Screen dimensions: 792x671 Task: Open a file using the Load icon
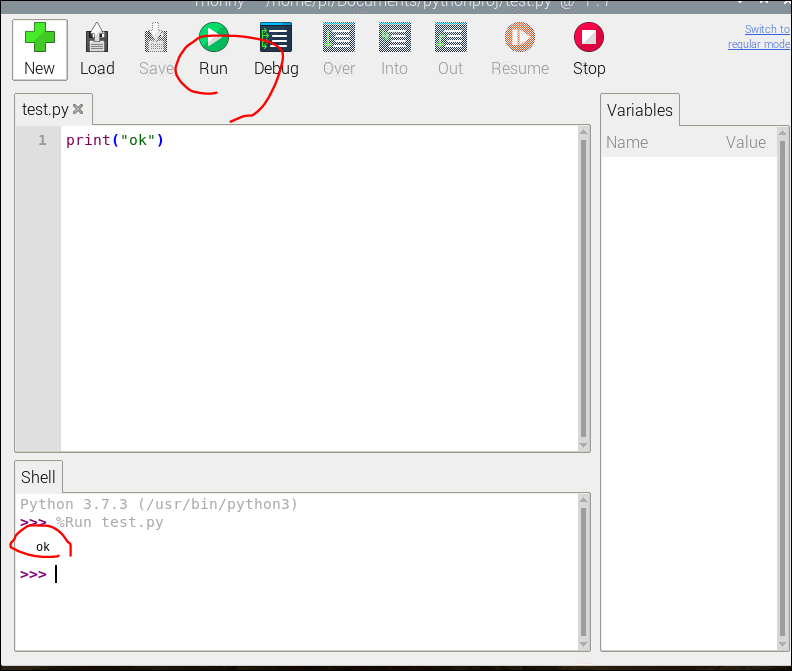[97, 38]
